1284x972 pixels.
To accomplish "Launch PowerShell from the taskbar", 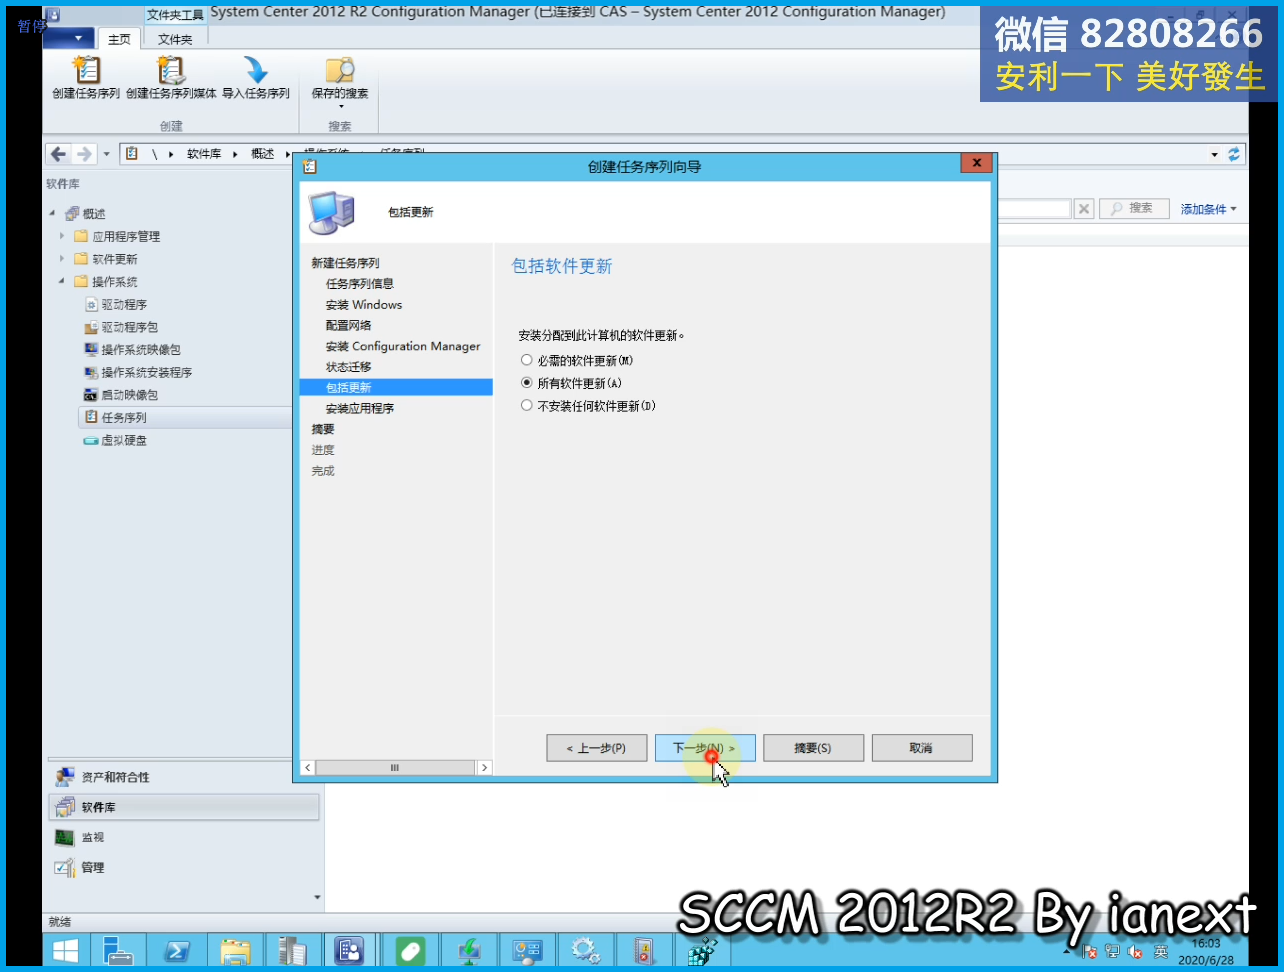I will pos(177,950).
